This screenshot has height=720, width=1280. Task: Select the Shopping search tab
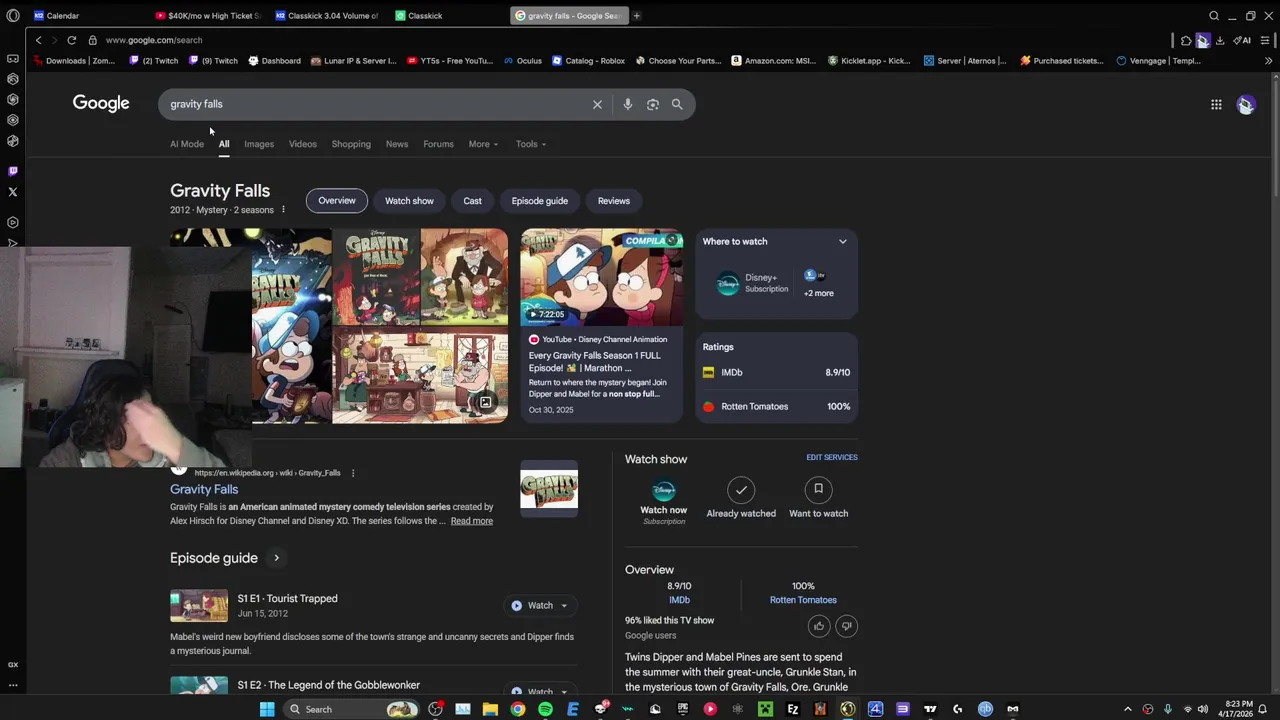351,144
